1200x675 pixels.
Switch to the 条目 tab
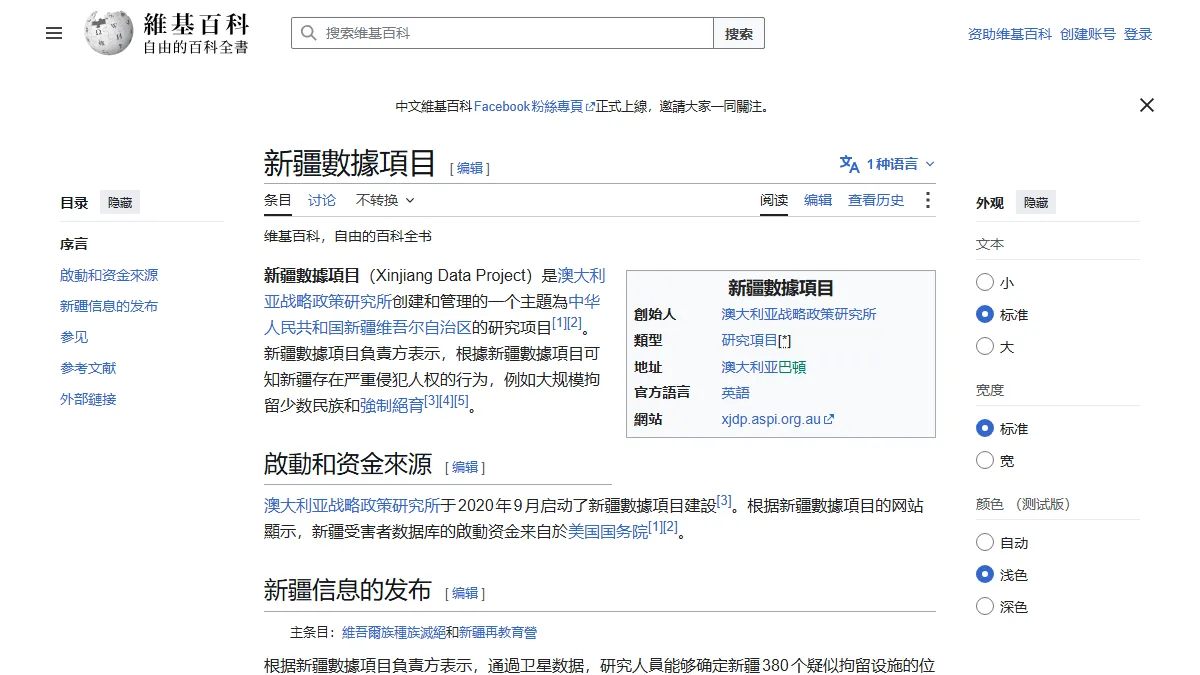click(x=278, y=200)
